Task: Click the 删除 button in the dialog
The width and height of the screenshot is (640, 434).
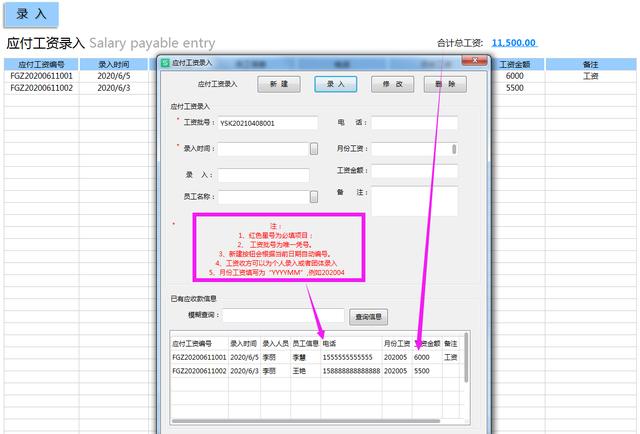Action: click(445, 84)
